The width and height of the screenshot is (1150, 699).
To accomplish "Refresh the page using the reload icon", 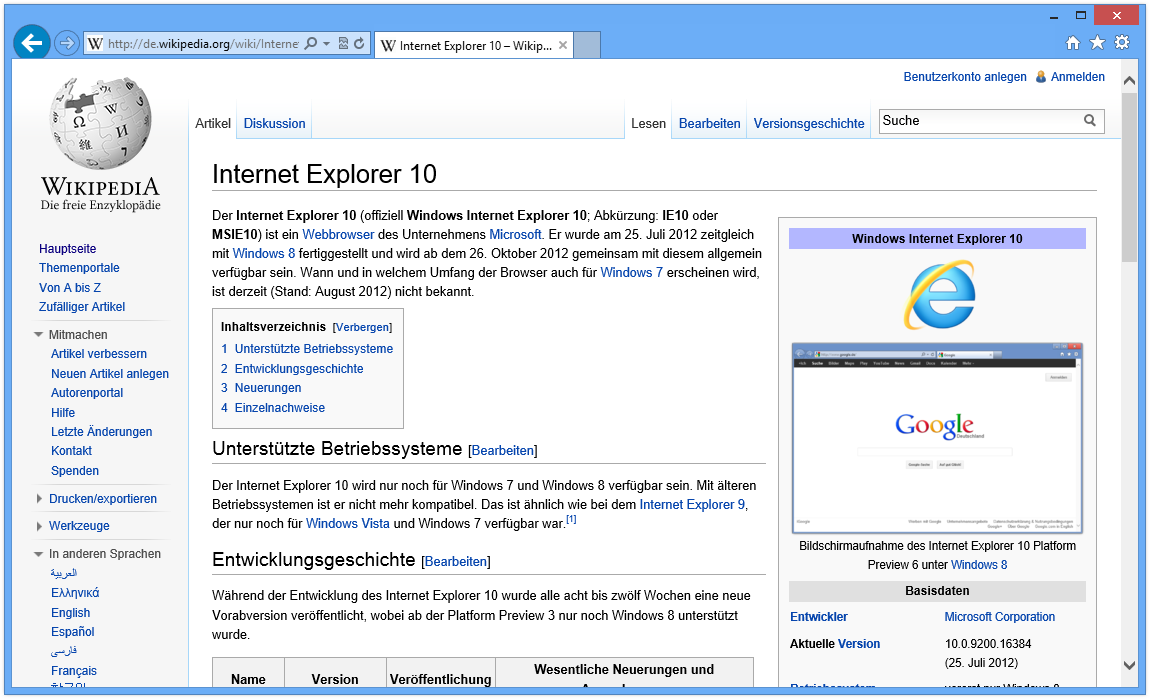I will [x=358, y=42].
